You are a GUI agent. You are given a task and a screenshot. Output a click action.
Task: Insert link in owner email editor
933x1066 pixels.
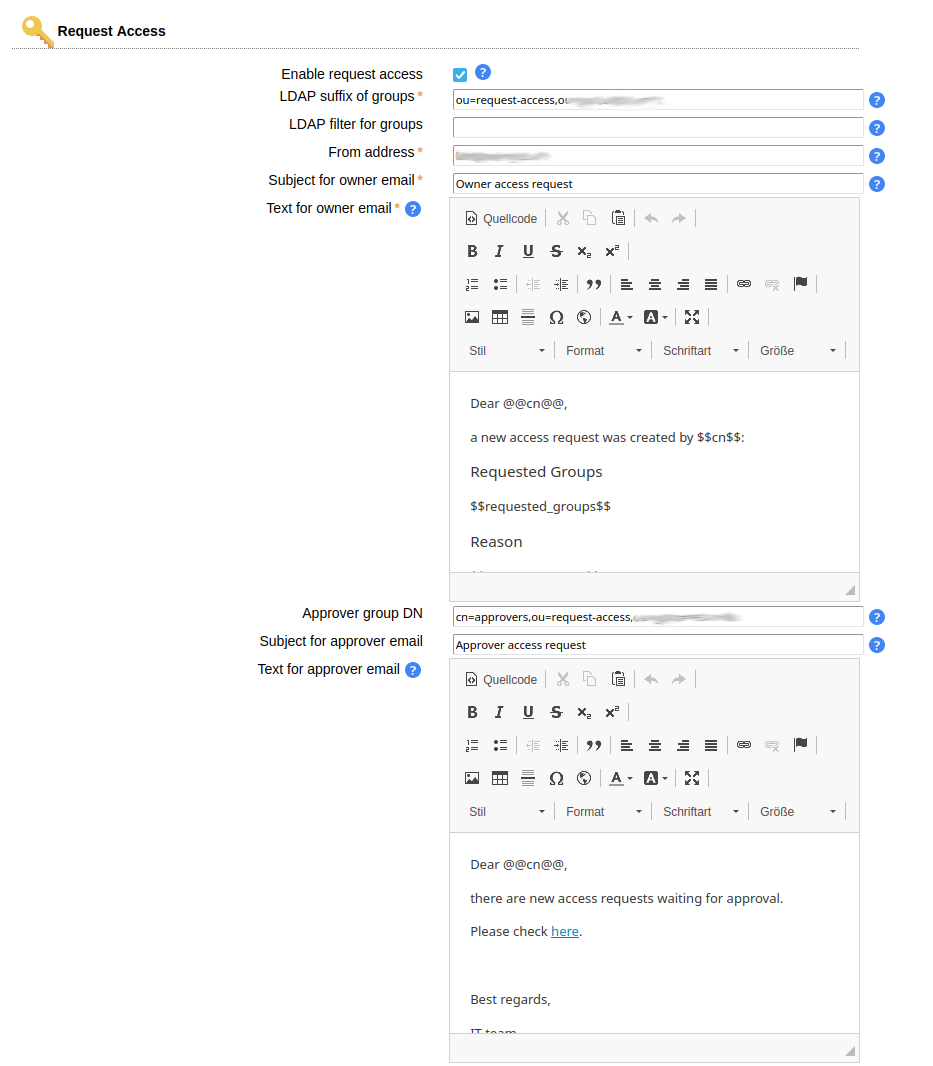(x=743, y=284)
